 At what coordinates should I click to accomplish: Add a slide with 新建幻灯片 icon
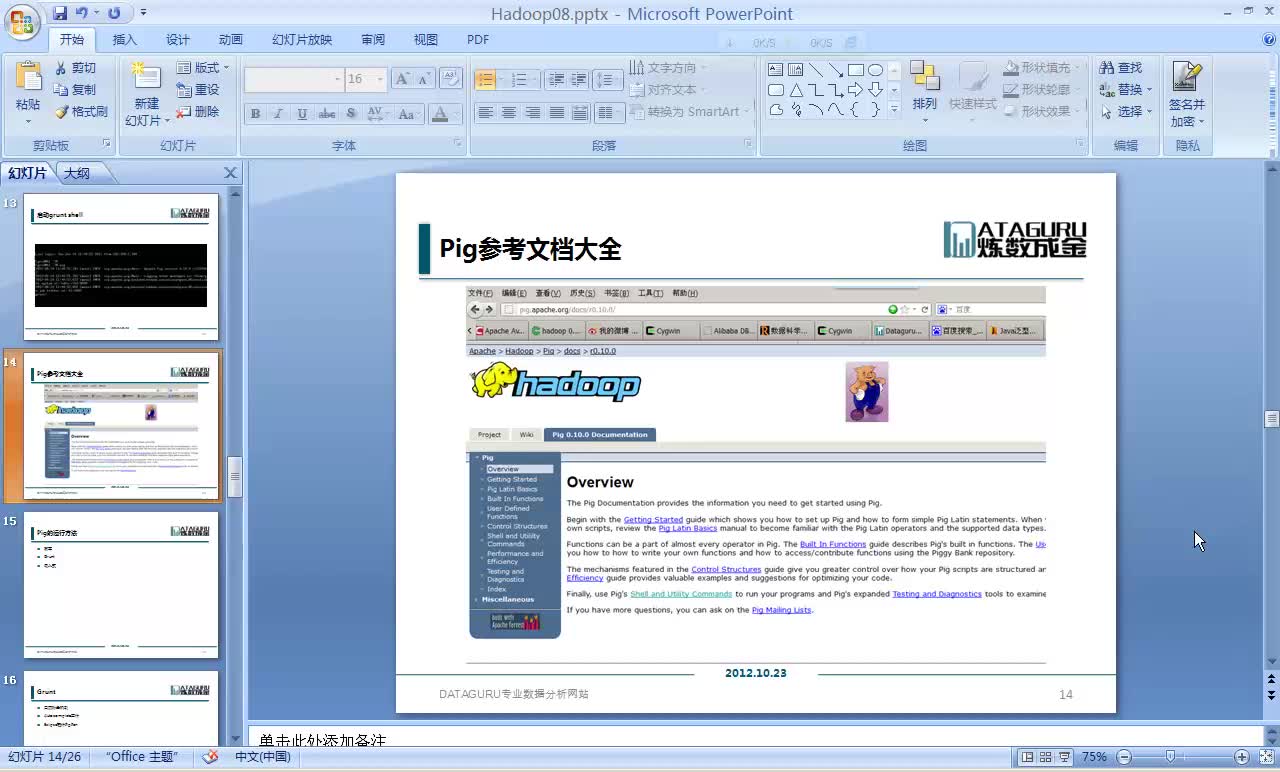(x=146, y=78)
